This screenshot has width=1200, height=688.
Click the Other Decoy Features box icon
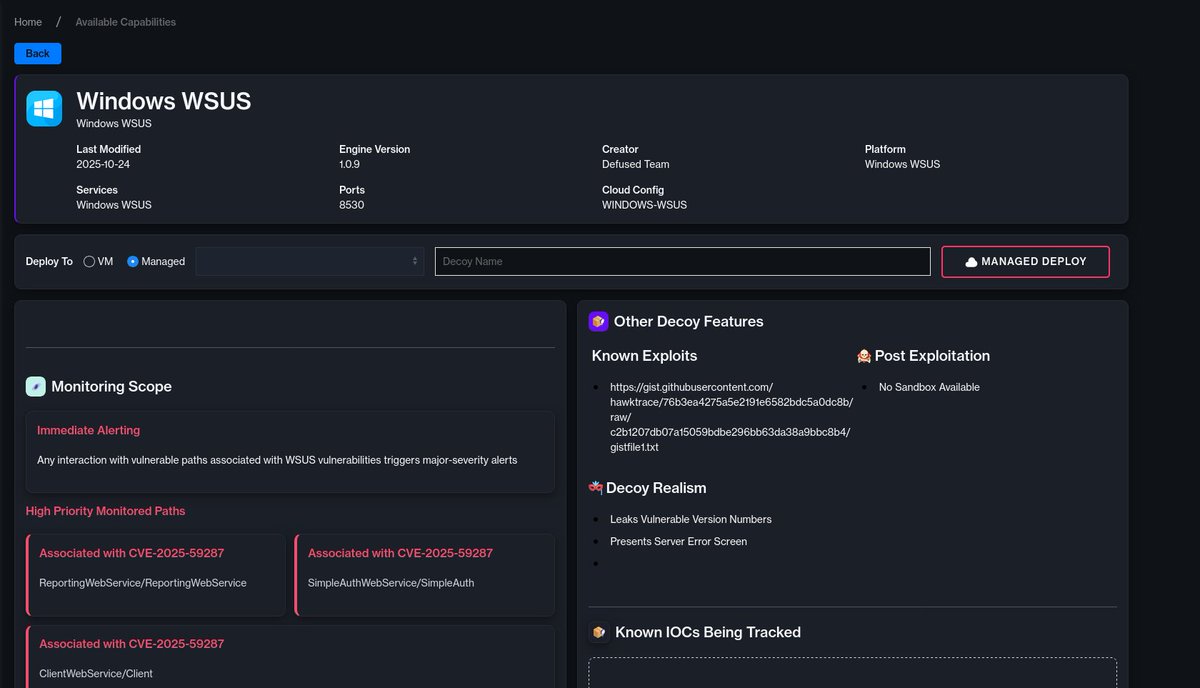598,321
